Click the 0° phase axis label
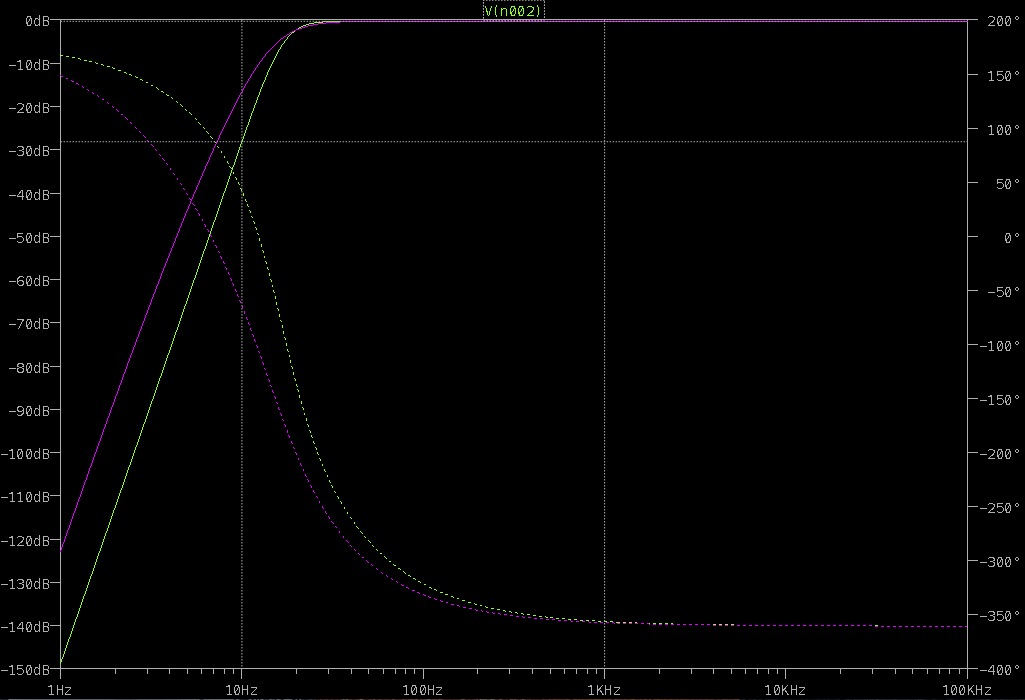The height and width of the screenshot is (700, 1025). 1011,238
